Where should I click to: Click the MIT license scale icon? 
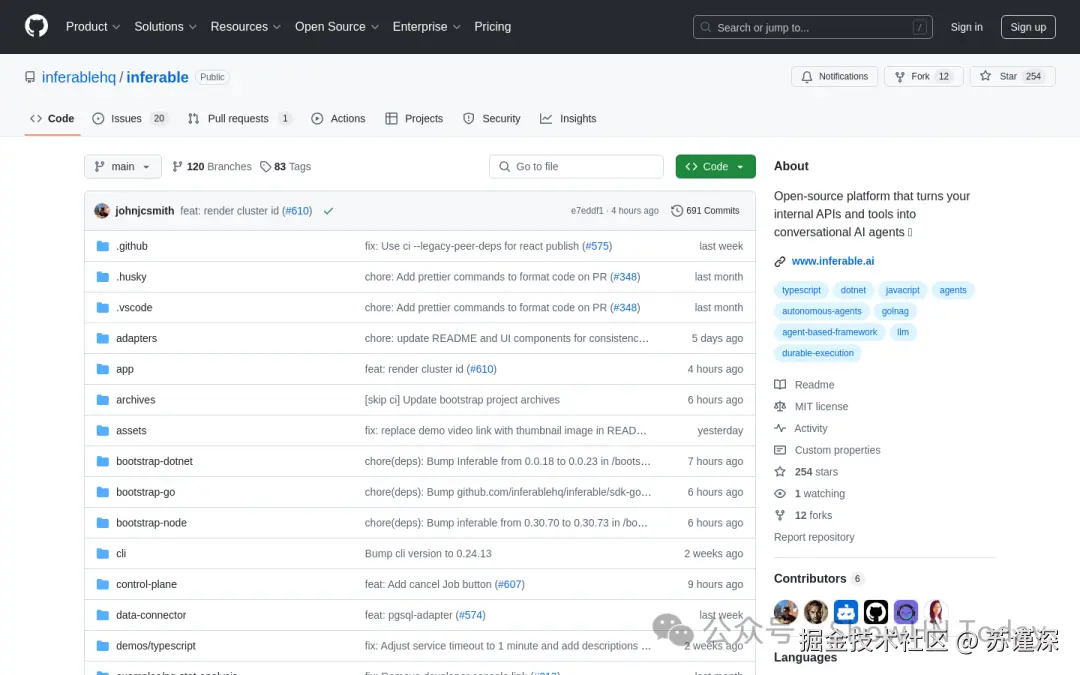780,406
